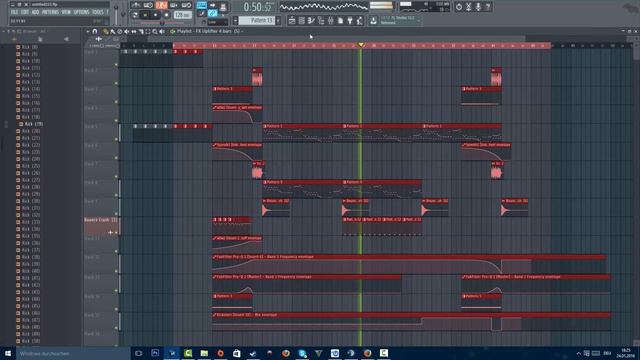Screen dimensions: 640x360
Task: Open Skype from the taskbar
Action: pos(302,353)
